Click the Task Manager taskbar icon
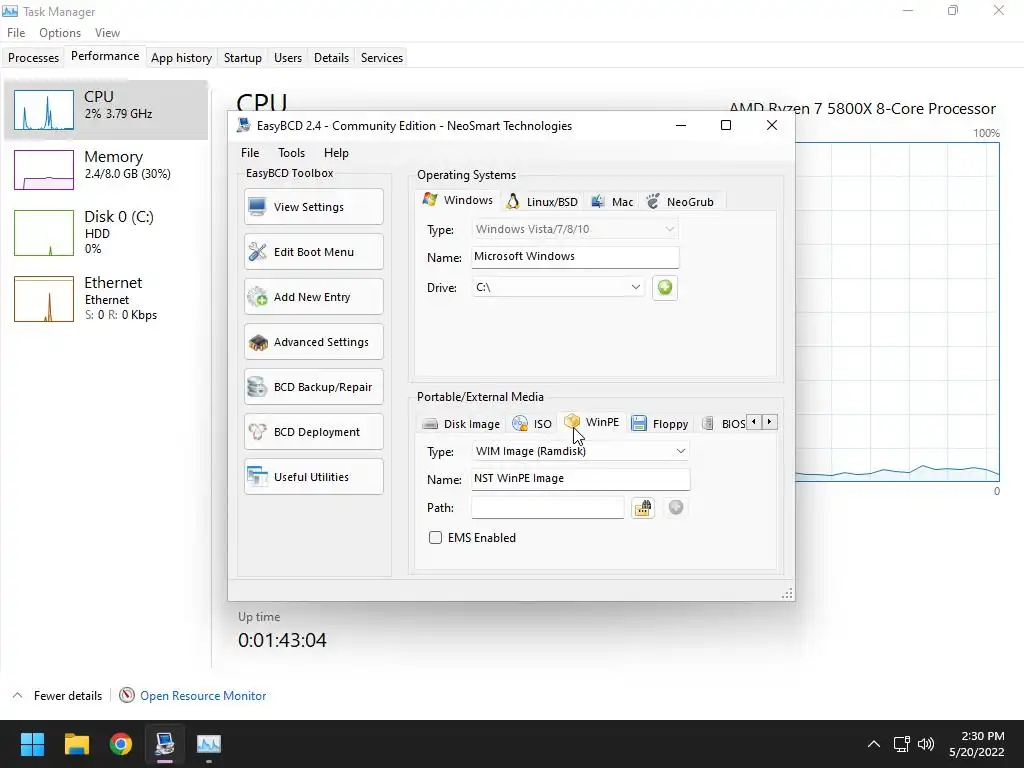The height and width of the screenshot is (768, 1024). 209,744
